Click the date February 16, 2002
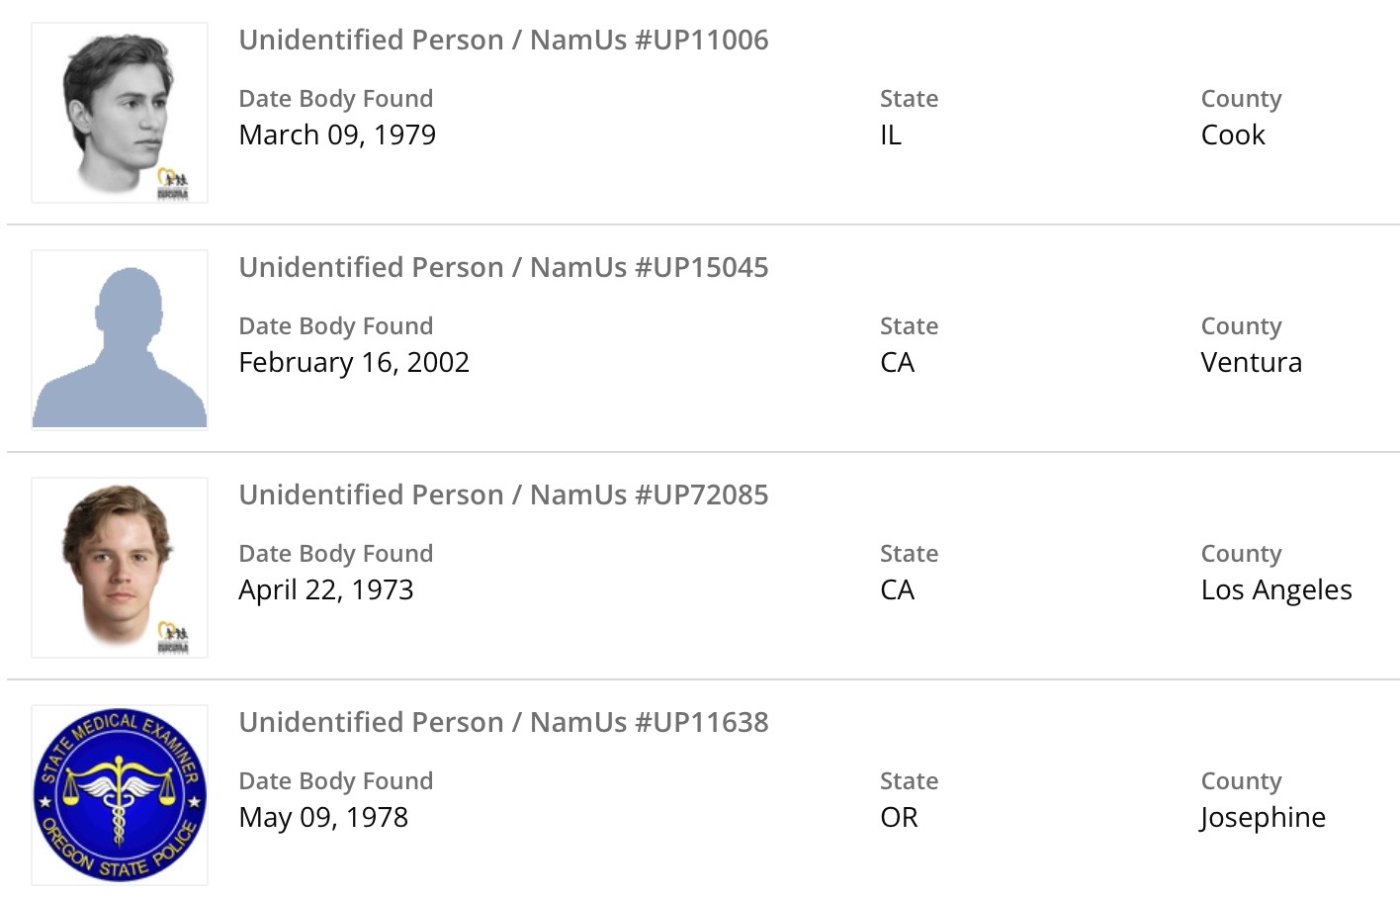Image resolution: width=1400 pixels, height=901 pixels. coord(354,362)
